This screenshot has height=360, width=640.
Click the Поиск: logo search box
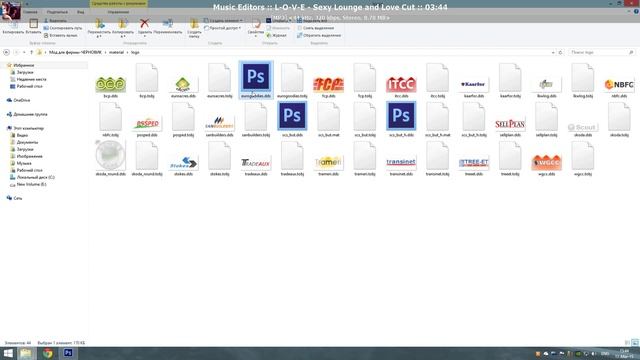tap(602, 52)
